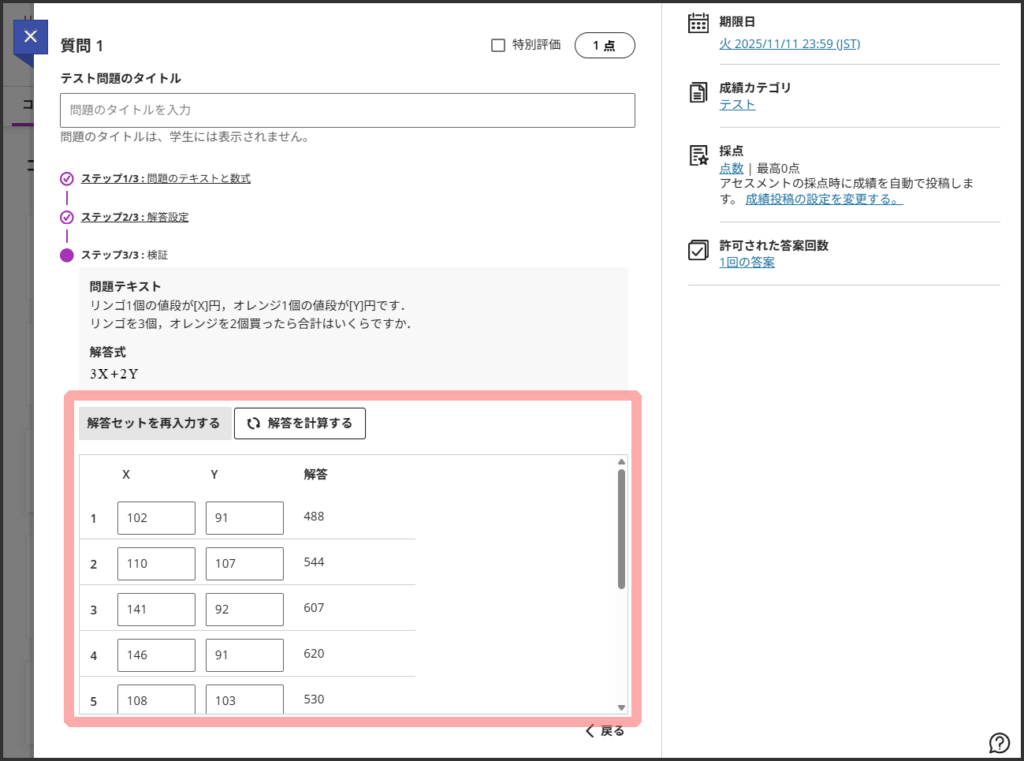Click the Step 1/3 completed checkmark icon
Viewport: 1024px width, 761px height.
[67, 179]
